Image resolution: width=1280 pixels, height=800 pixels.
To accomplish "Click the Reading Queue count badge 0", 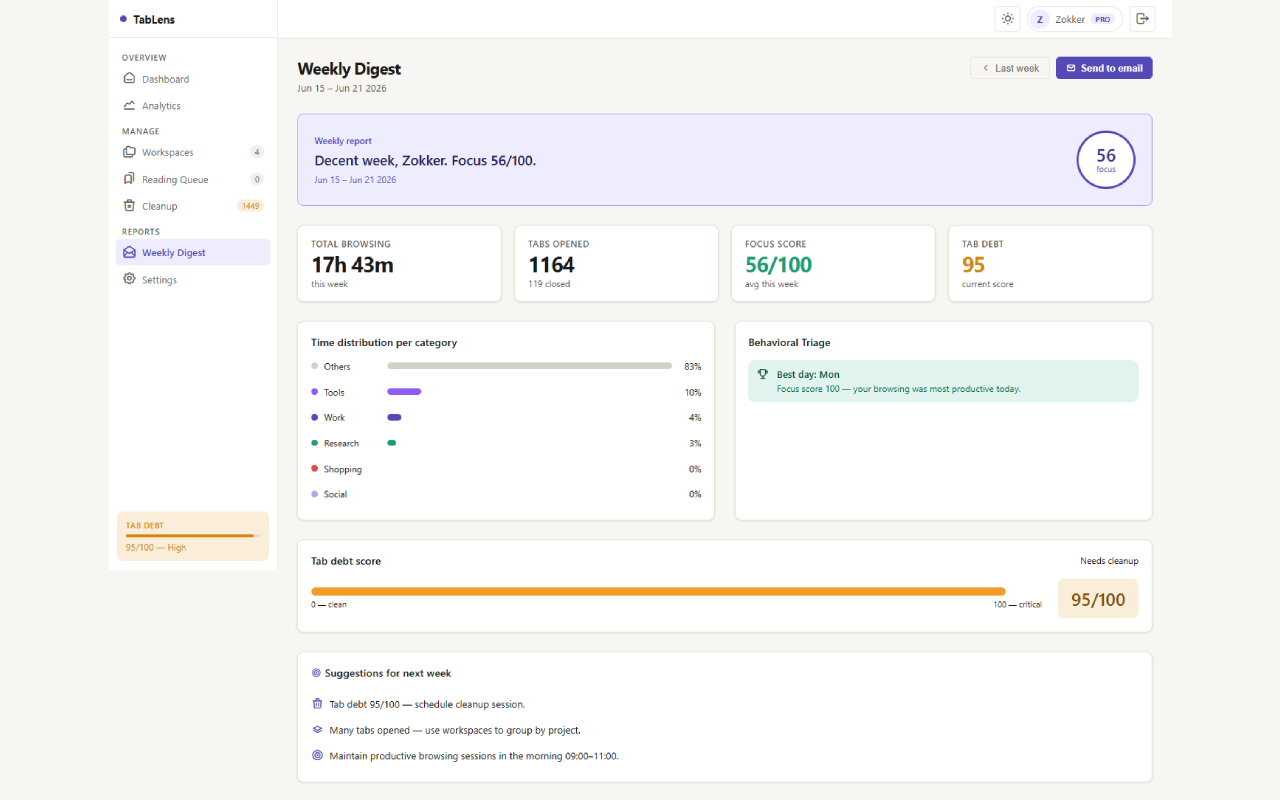I will (x=257, y=179).
